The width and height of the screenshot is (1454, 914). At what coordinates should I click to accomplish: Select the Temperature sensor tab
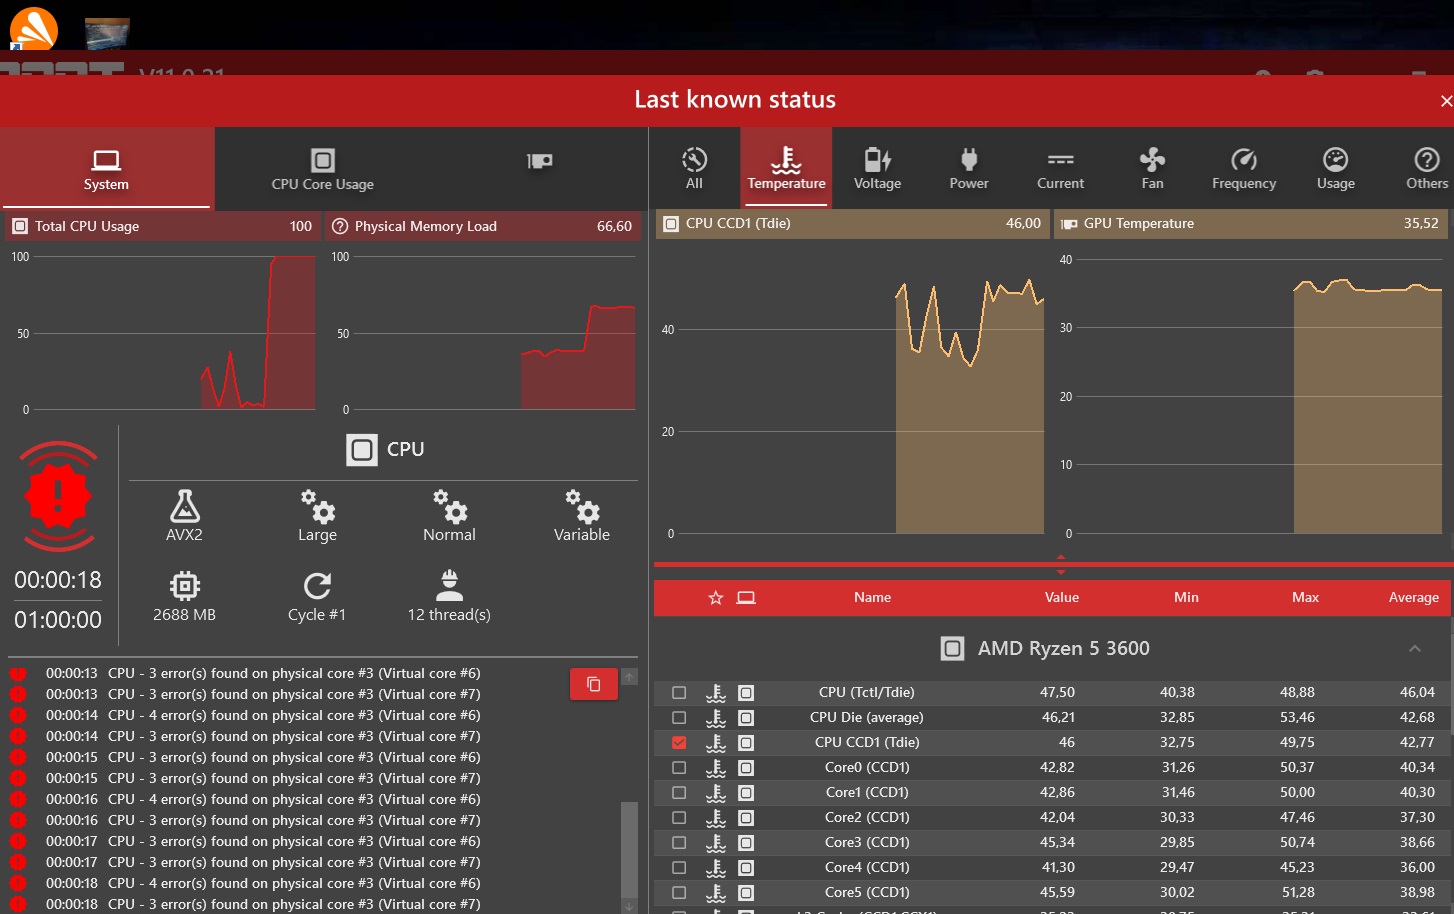coord(786,169)
